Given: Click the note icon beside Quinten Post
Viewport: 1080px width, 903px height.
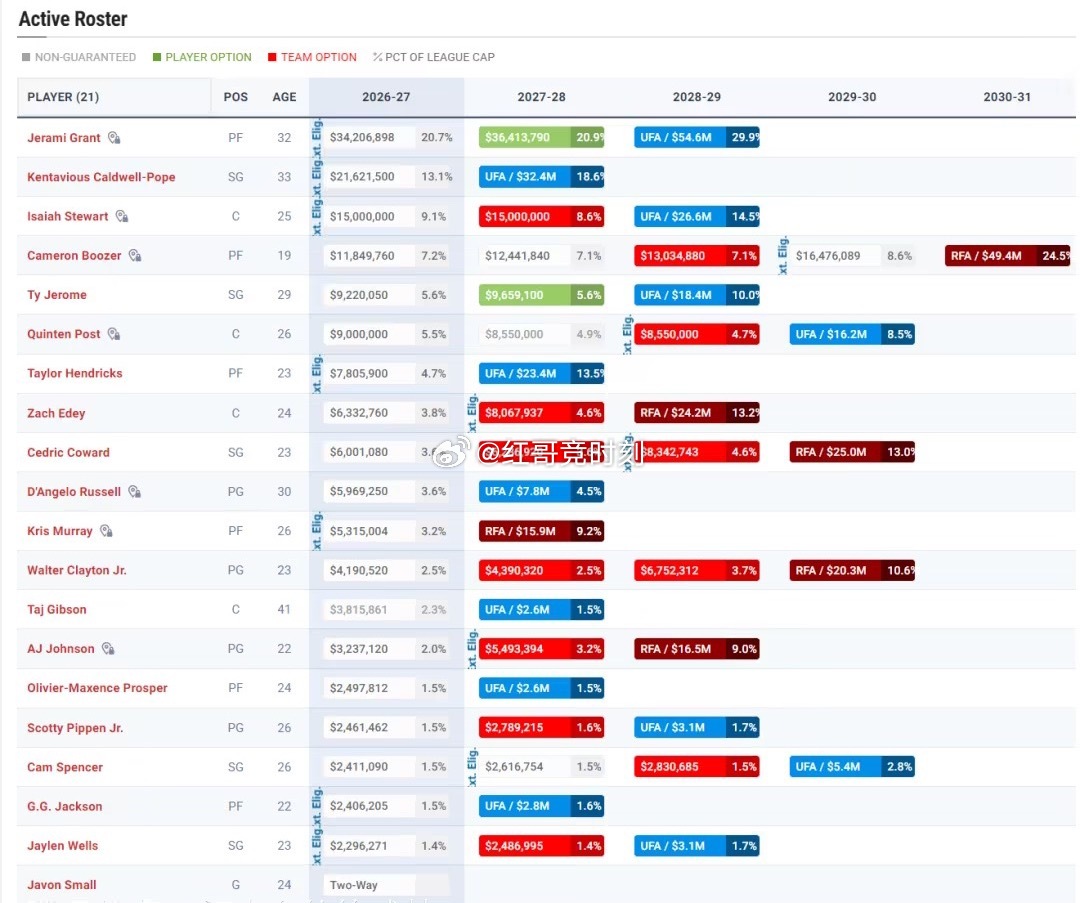Looking at the screenshot, I should click(114, 334).
